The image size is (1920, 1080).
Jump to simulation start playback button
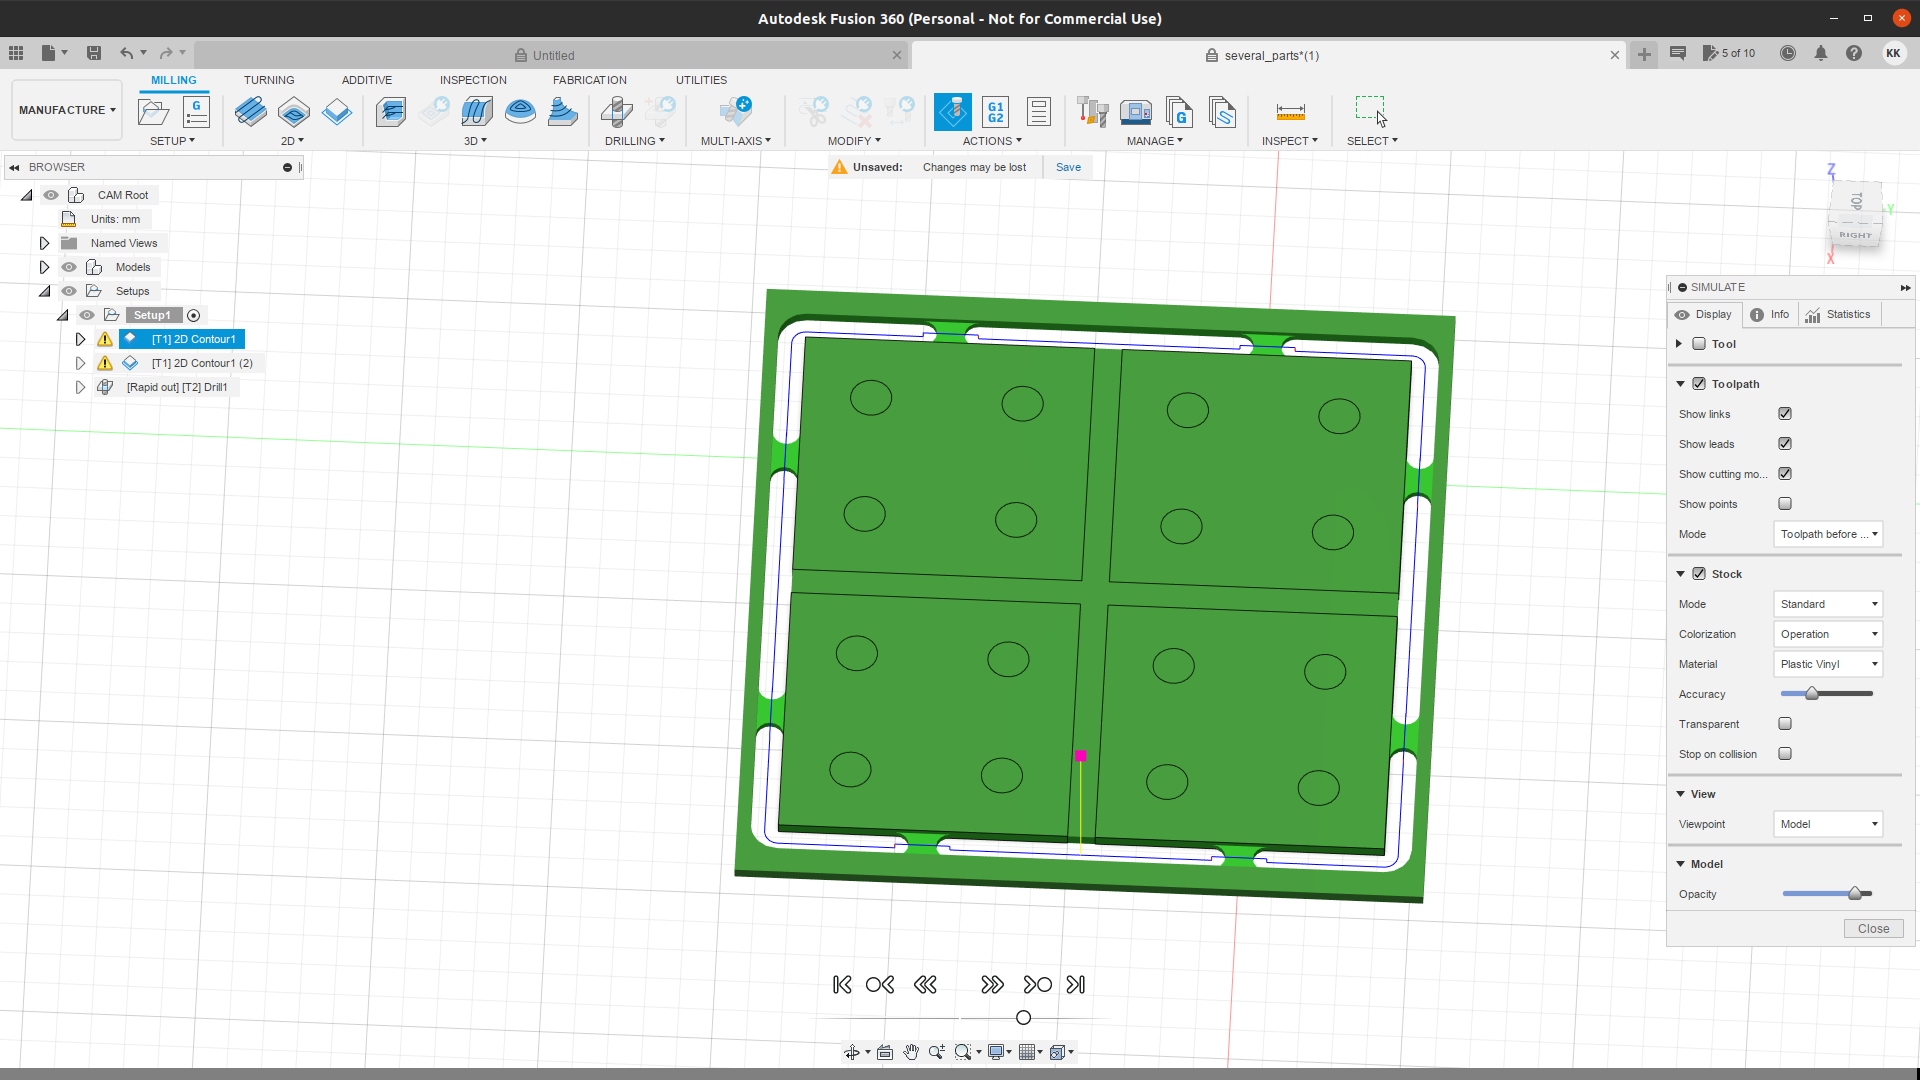point(842,985)
